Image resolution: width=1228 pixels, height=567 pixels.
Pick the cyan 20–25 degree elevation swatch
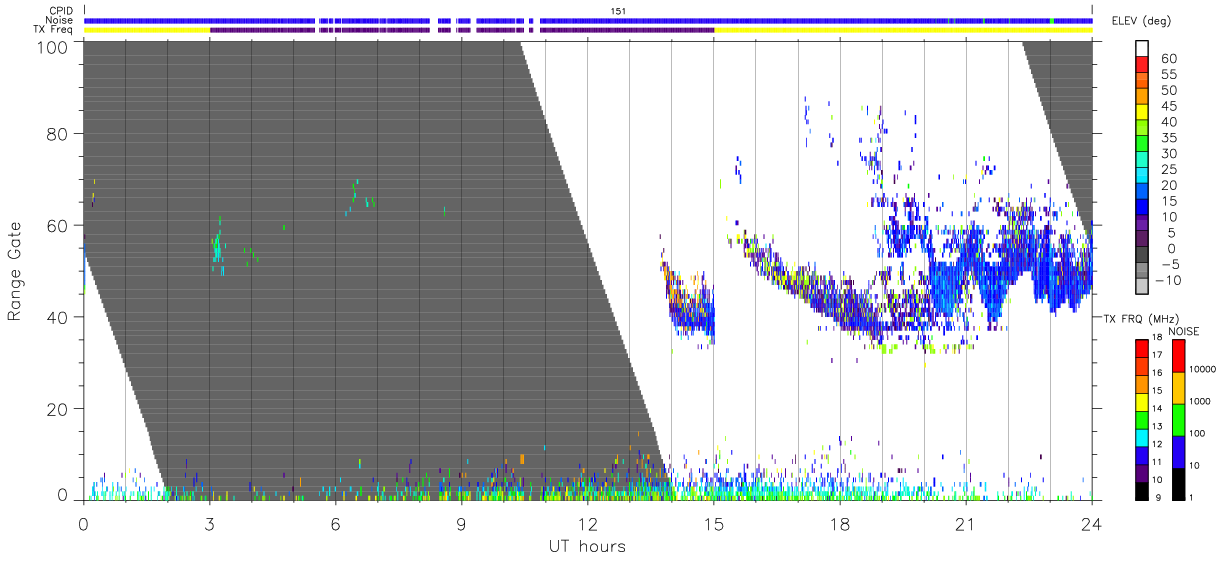1142,177
